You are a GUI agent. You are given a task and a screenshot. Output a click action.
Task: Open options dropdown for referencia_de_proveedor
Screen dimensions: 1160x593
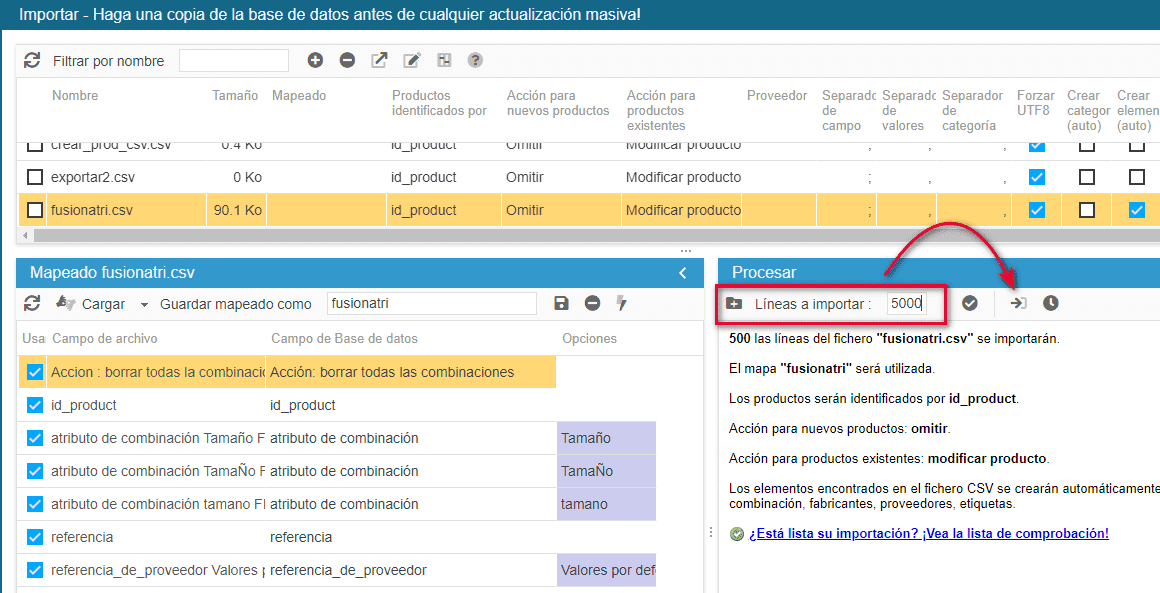tap(605, 570)
